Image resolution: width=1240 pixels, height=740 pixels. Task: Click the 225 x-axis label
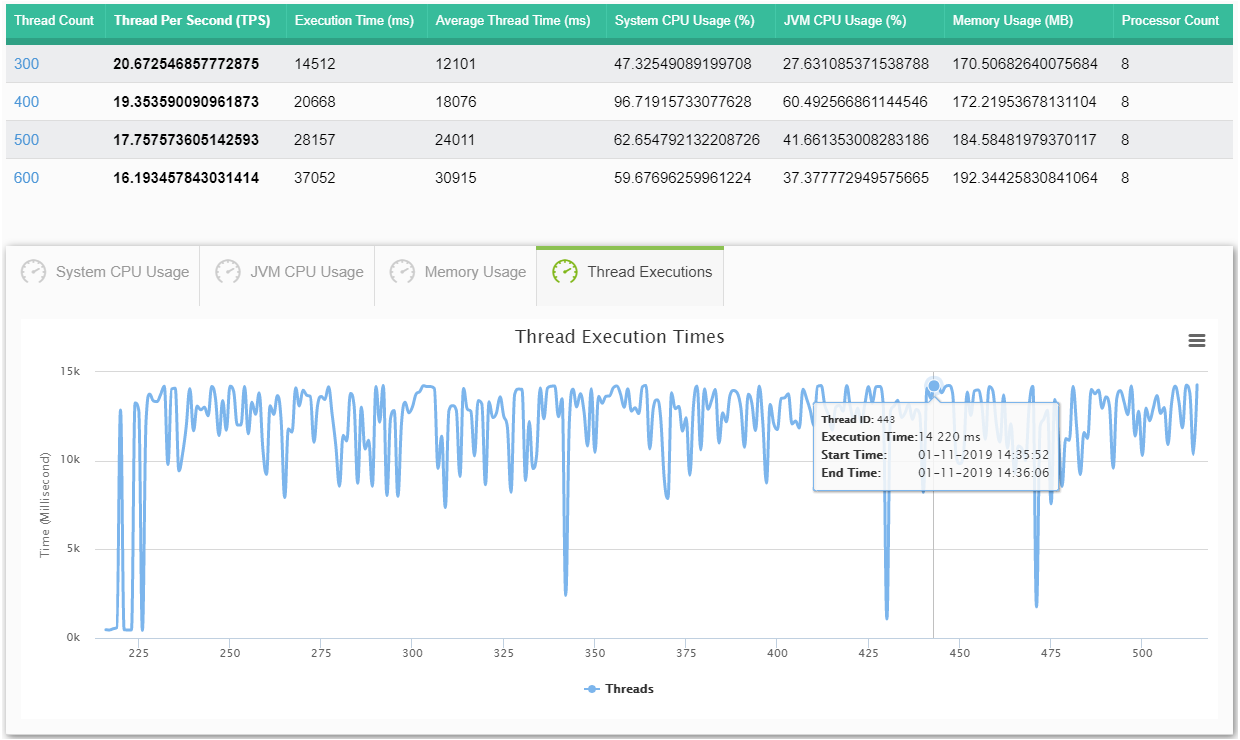point(139,653)
